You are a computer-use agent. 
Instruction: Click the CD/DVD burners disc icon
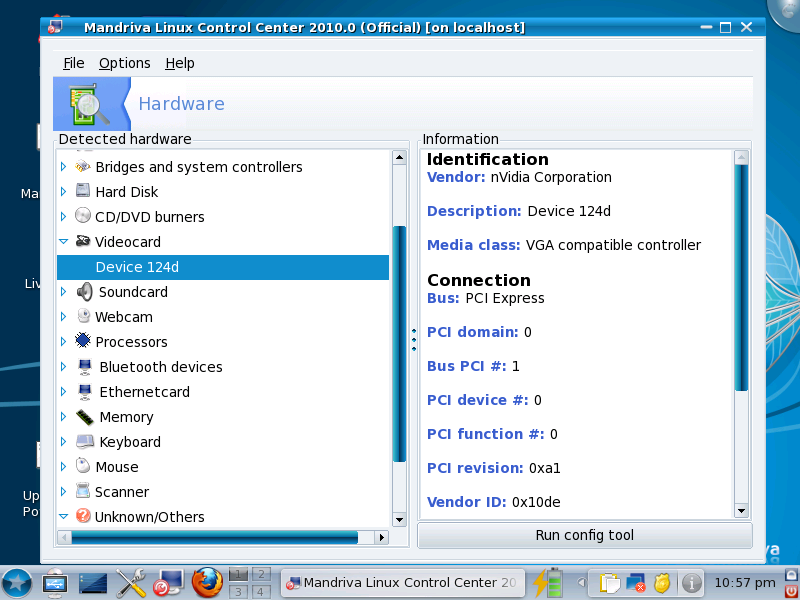tap(83, 216)
